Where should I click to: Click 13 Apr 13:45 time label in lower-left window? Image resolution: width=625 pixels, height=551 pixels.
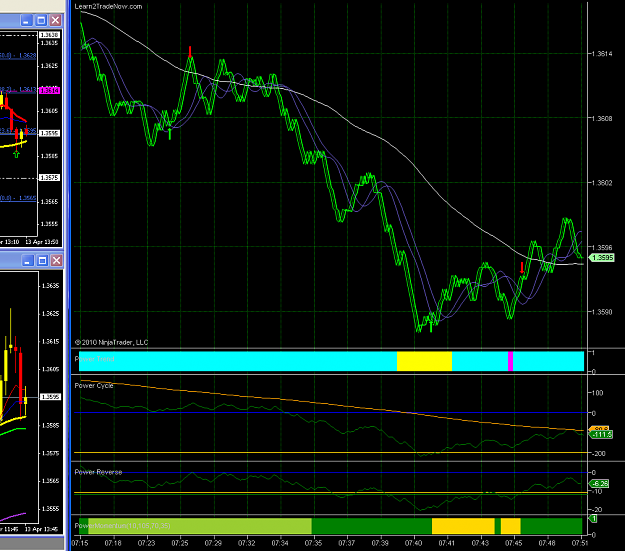(x=41, y=529)
